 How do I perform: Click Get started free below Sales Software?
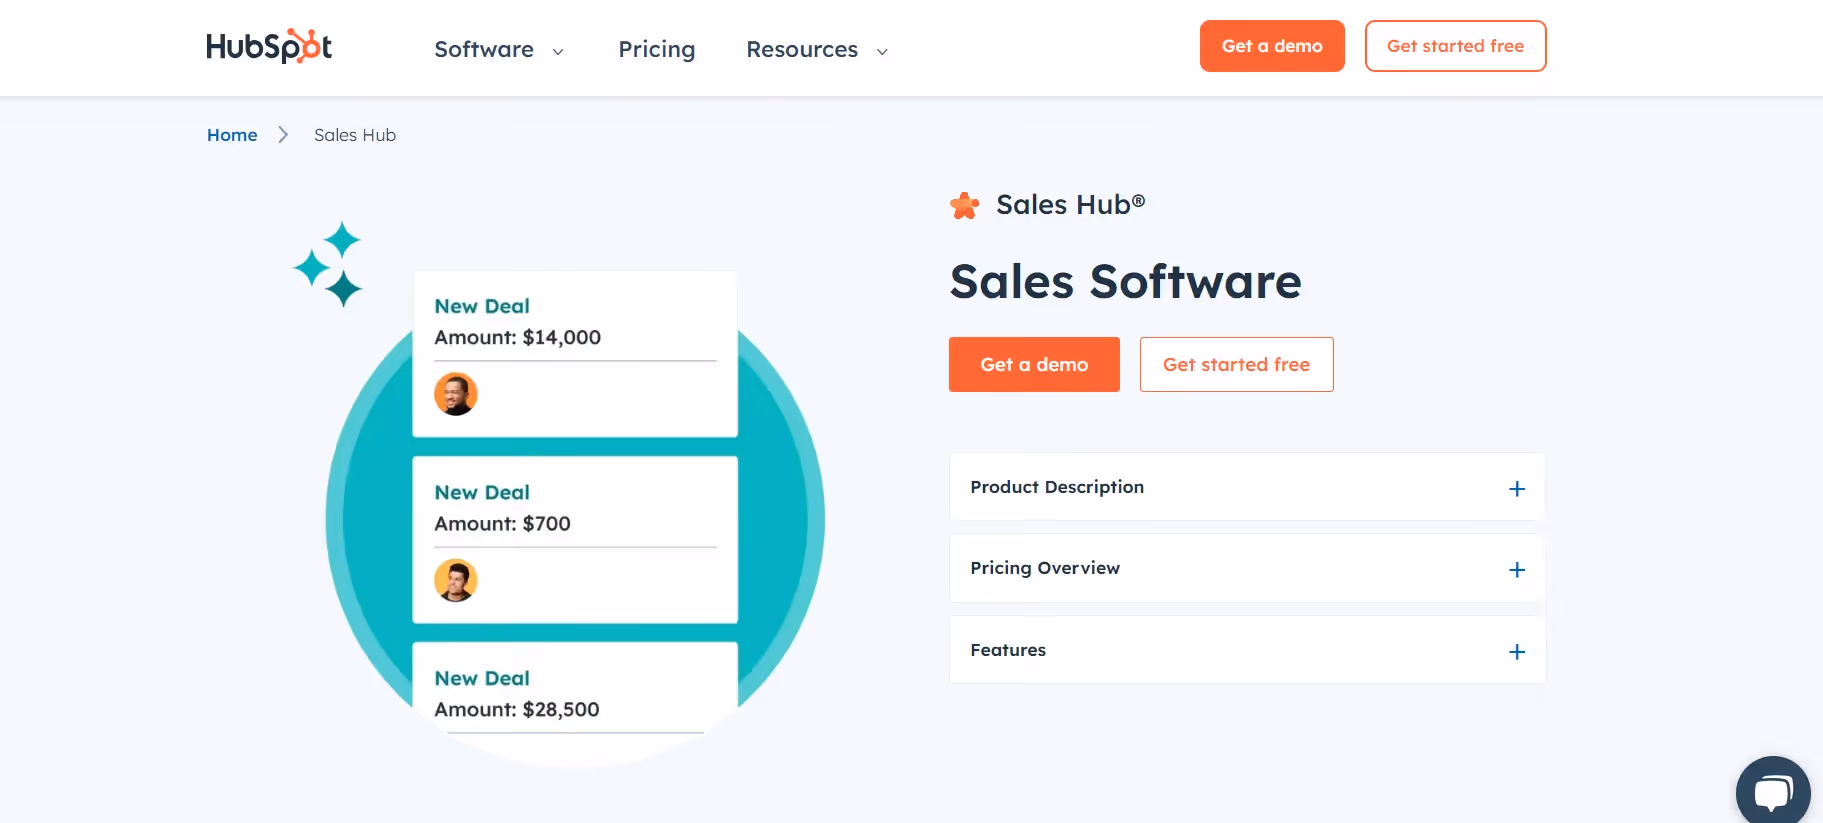(1237, 365)
